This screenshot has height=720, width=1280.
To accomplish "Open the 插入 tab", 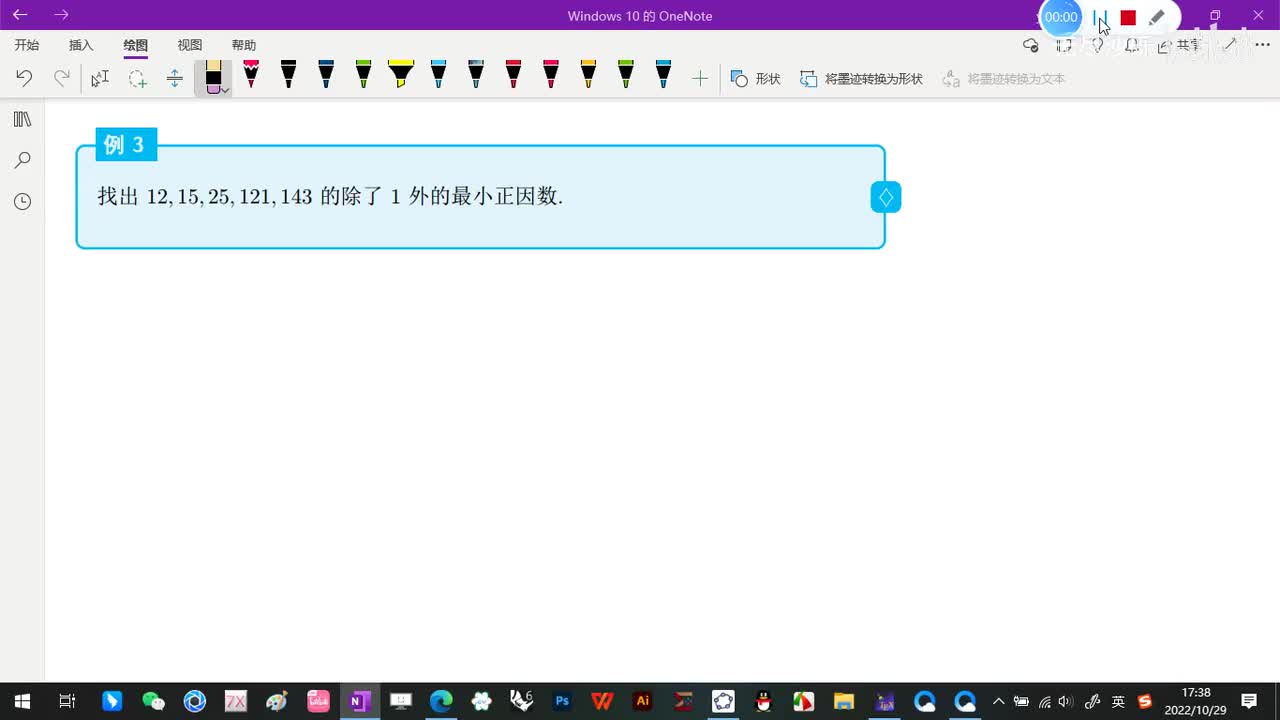I will coord(81,45).
